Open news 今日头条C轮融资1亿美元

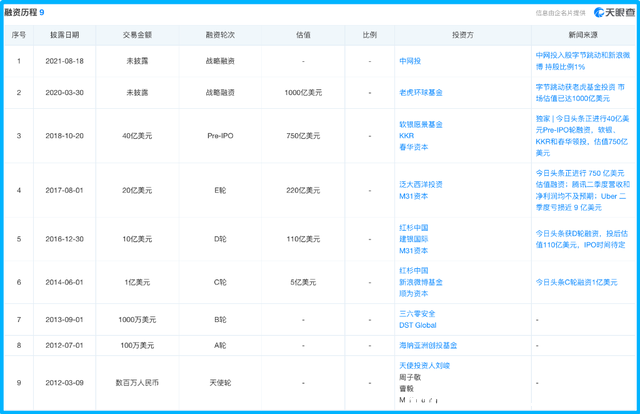(x=576, y=282)
